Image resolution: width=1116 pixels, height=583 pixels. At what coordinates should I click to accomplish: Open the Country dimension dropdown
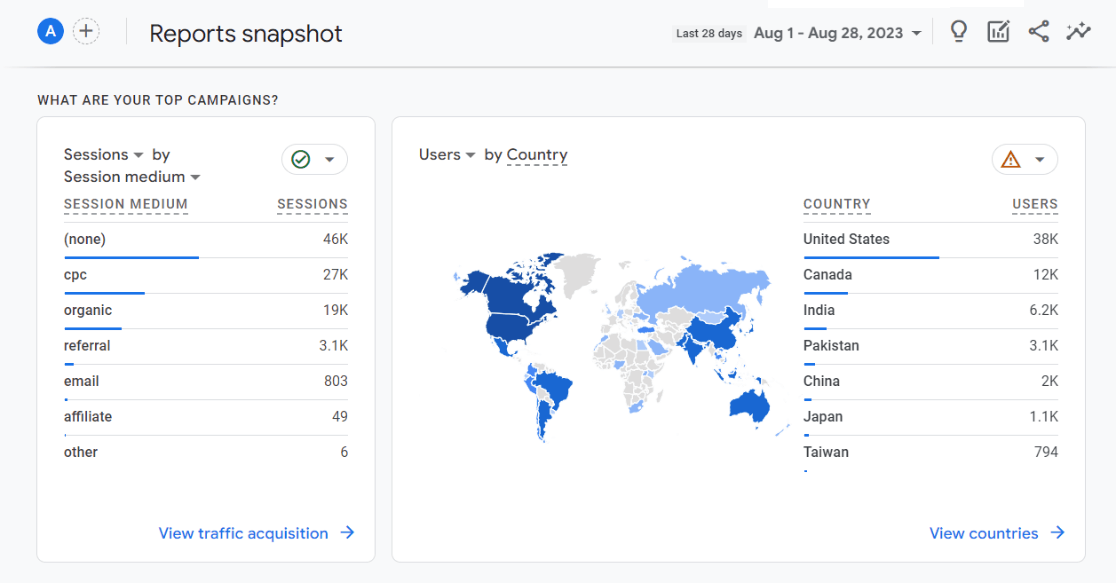tap(536, 155)
